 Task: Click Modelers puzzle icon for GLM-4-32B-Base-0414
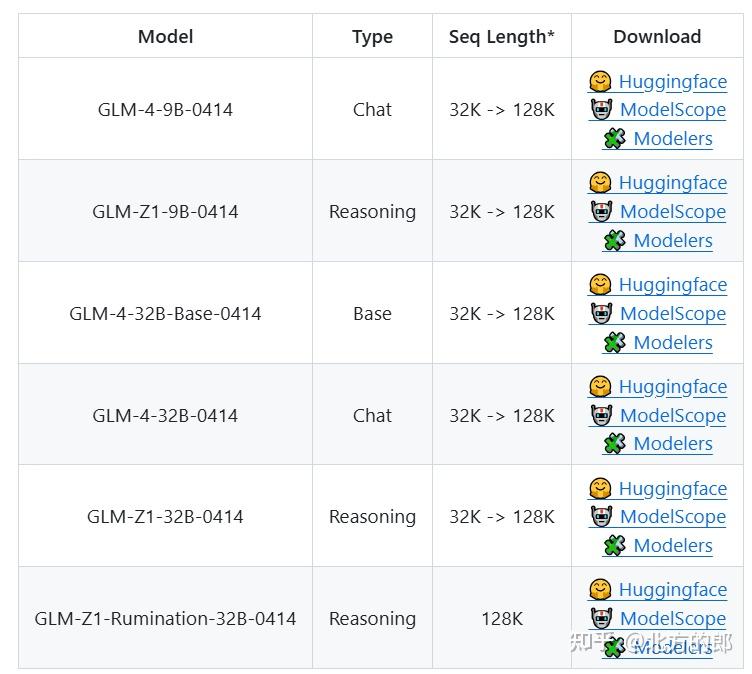pos(614,342)
